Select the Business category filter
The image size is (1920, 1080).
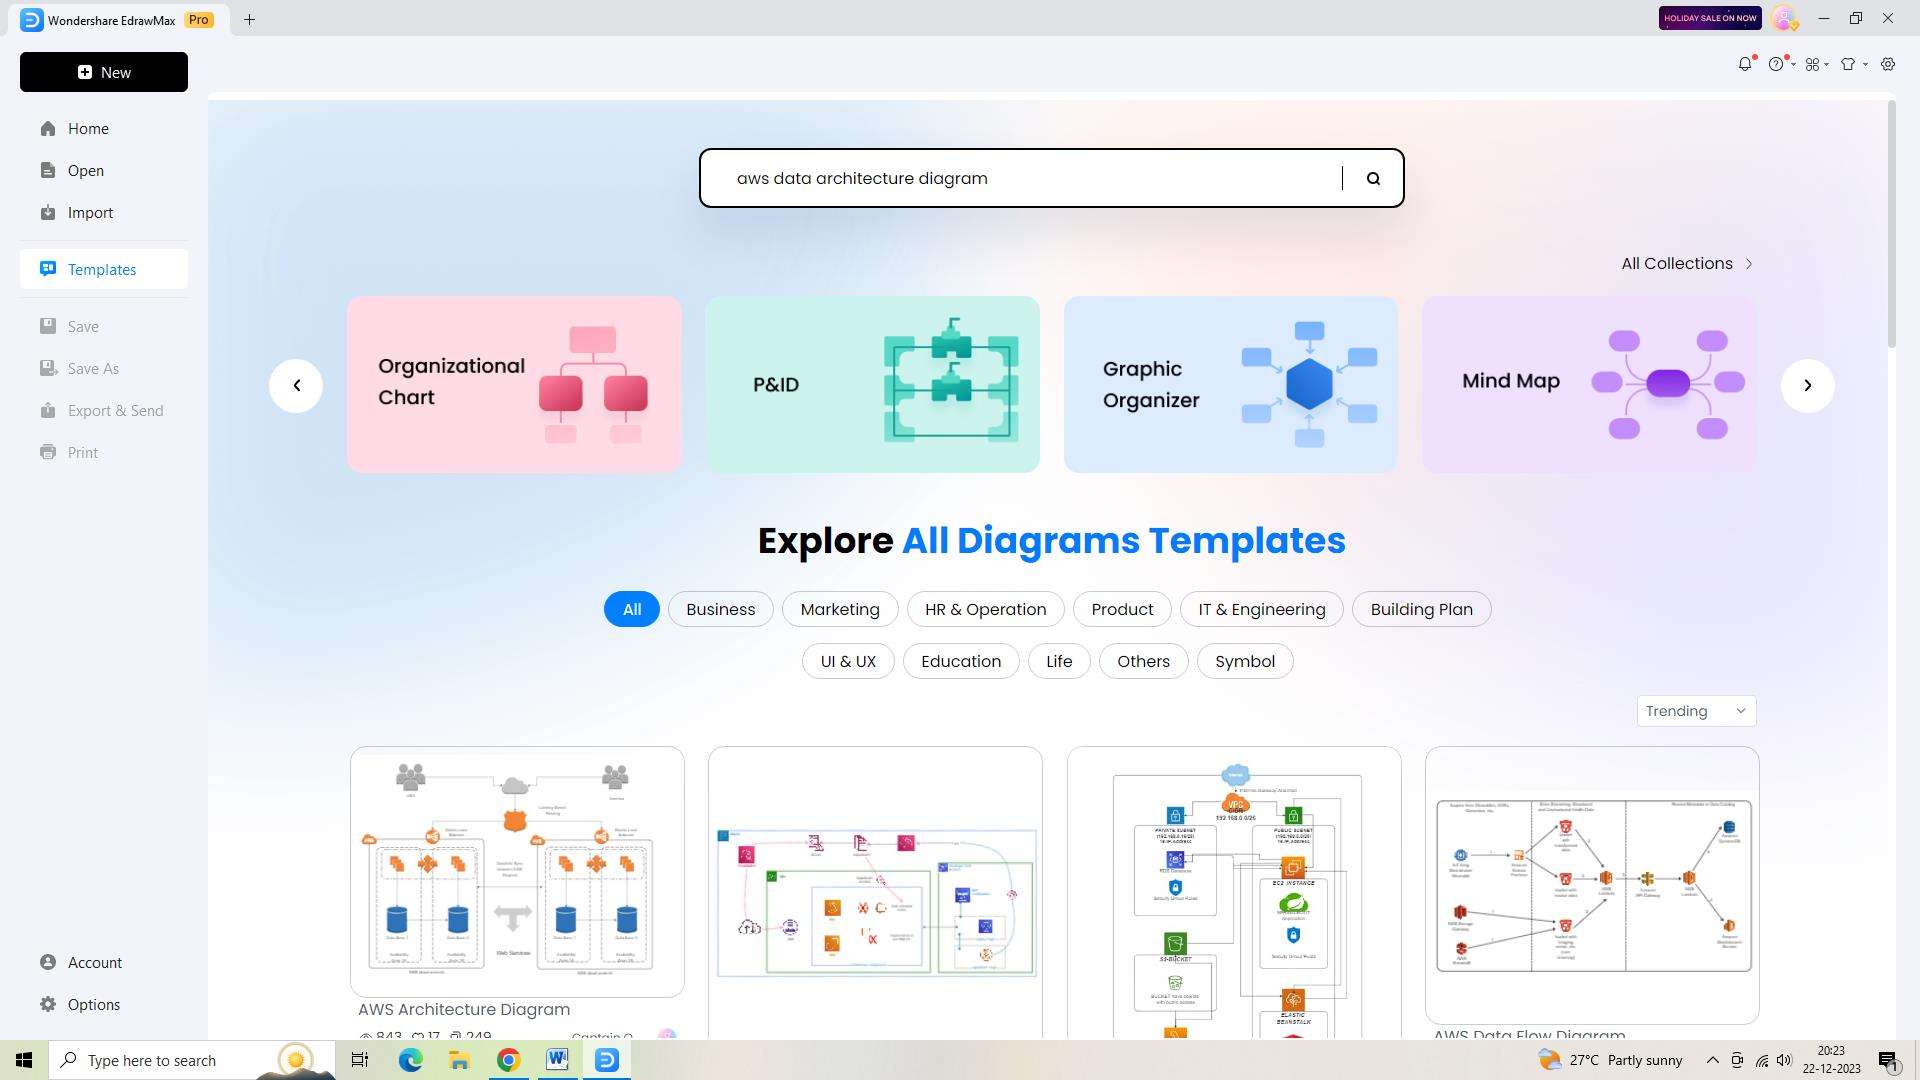tap(721, 609)
